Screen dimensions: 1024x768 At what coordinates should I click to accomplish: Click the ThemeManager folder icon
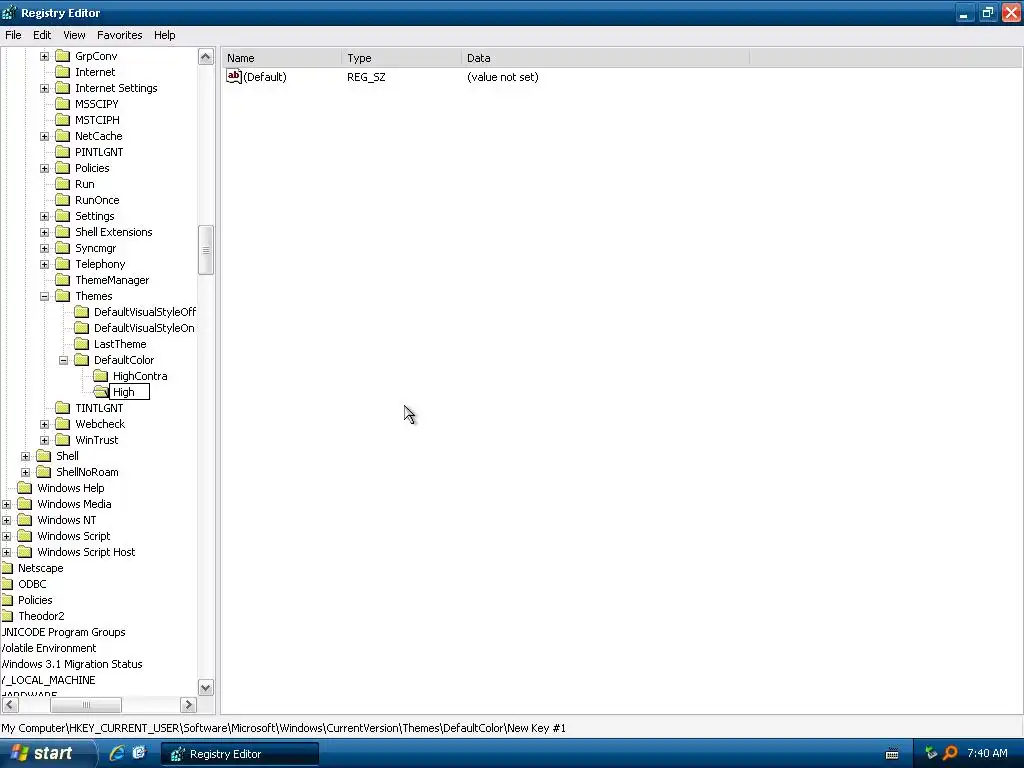point(63,280)
